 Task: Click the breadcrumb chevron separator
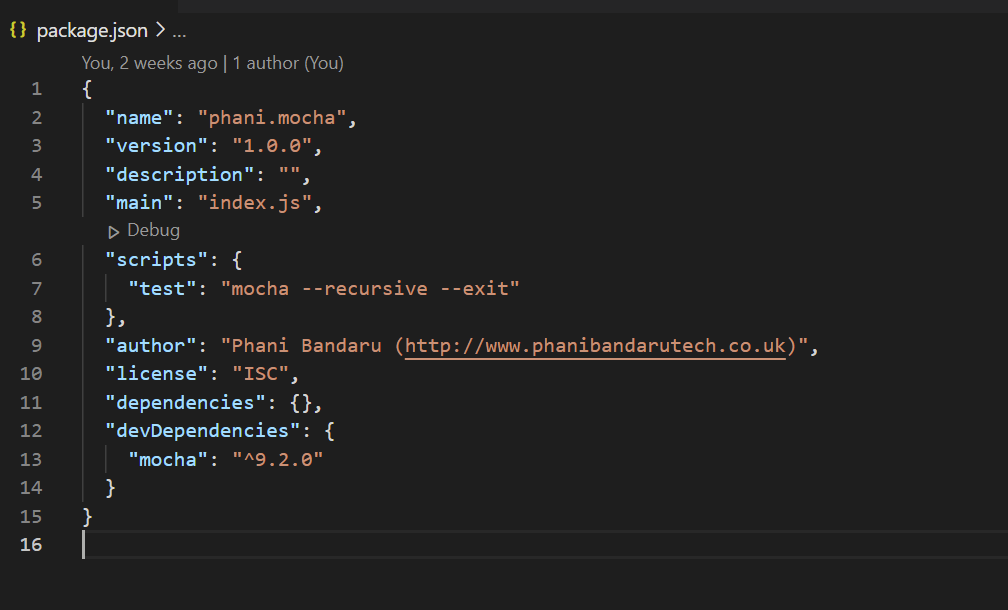pos(160,30)
